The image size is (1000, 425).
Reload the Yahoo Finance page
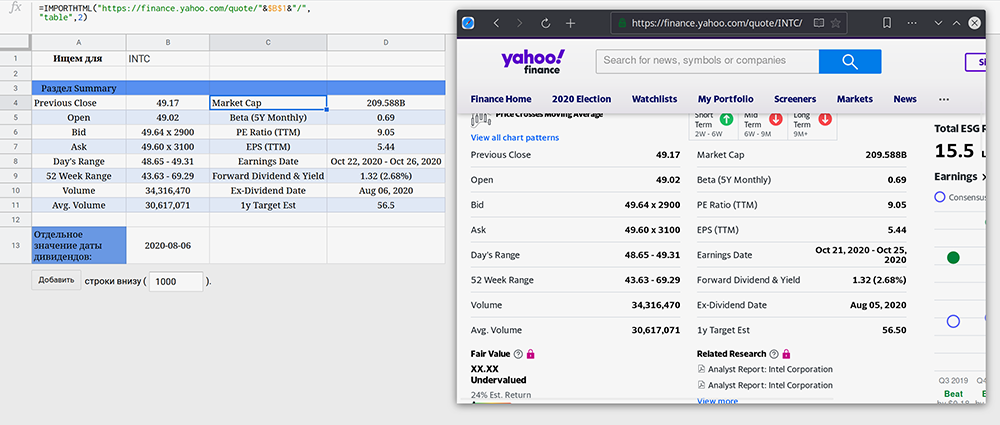pos(545,23)
